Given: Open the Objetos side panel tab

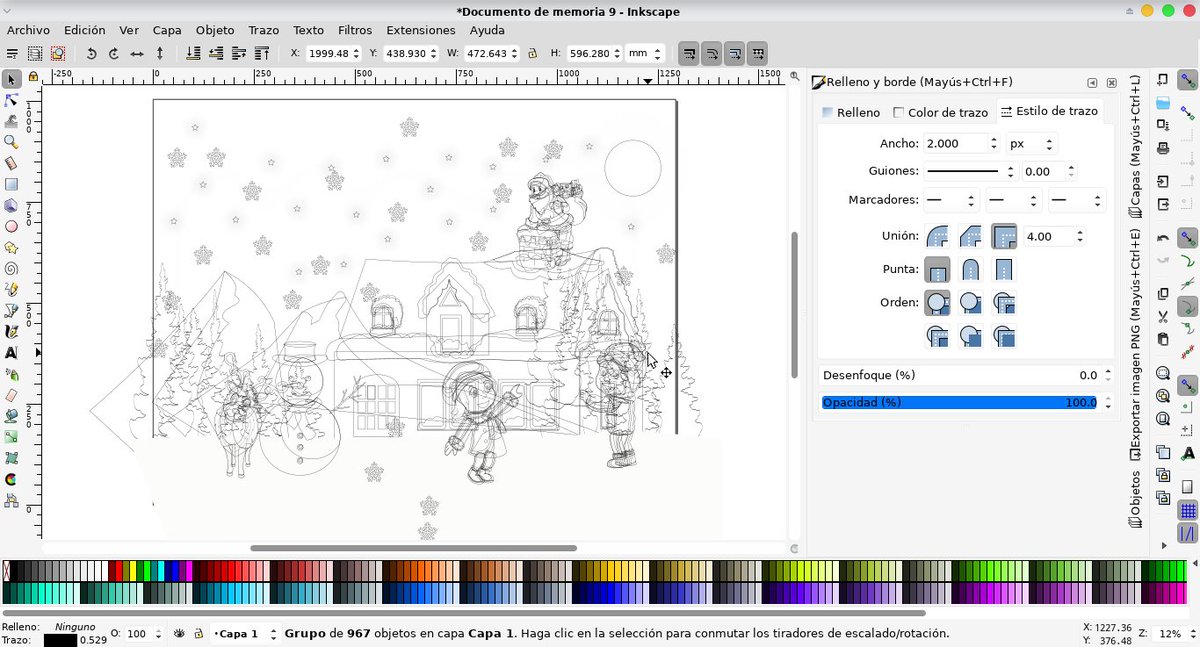Looking at the screenshot, I should (x=1135, y=499).
